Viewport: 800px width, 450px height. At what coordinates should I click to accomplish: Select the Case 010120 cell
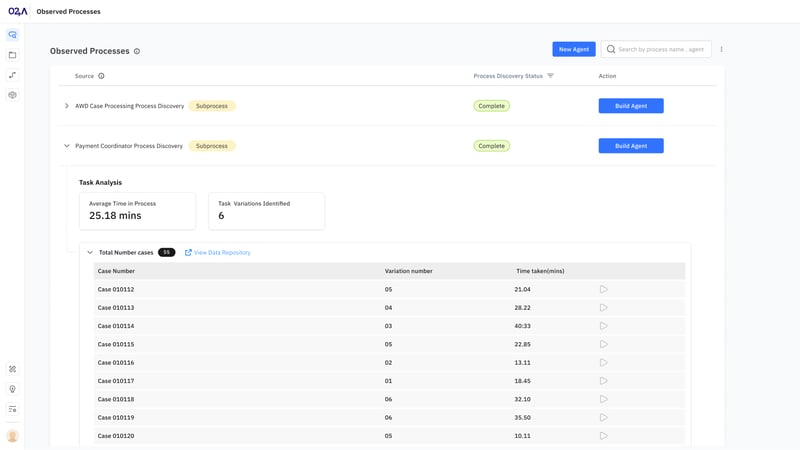tap(116, 436)
